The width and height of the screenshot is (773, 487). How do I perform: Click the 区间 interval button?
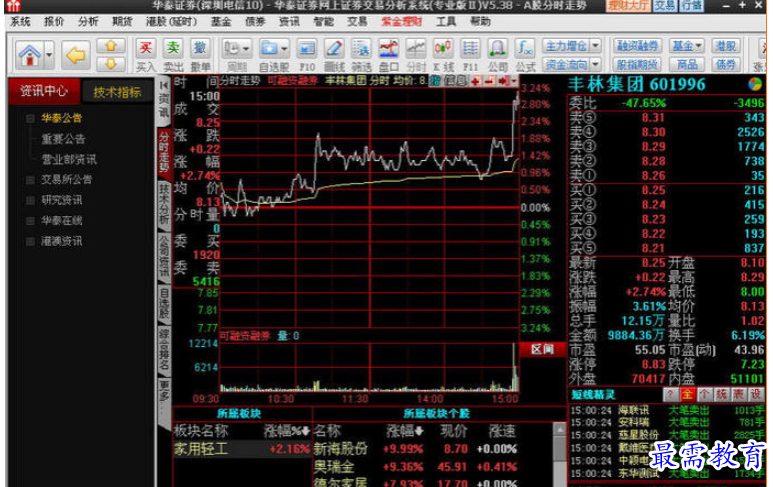(542, 349)
